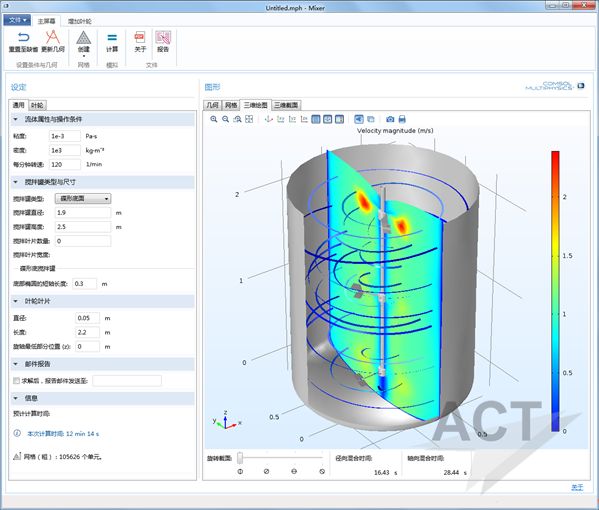Click the compute equals-sign icon

coord(112,37)
